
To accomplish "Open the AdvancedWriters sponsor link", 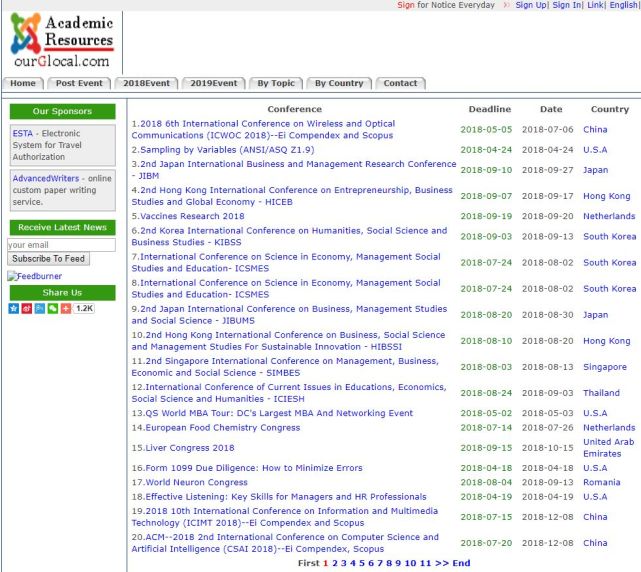I will coord(46,178).
